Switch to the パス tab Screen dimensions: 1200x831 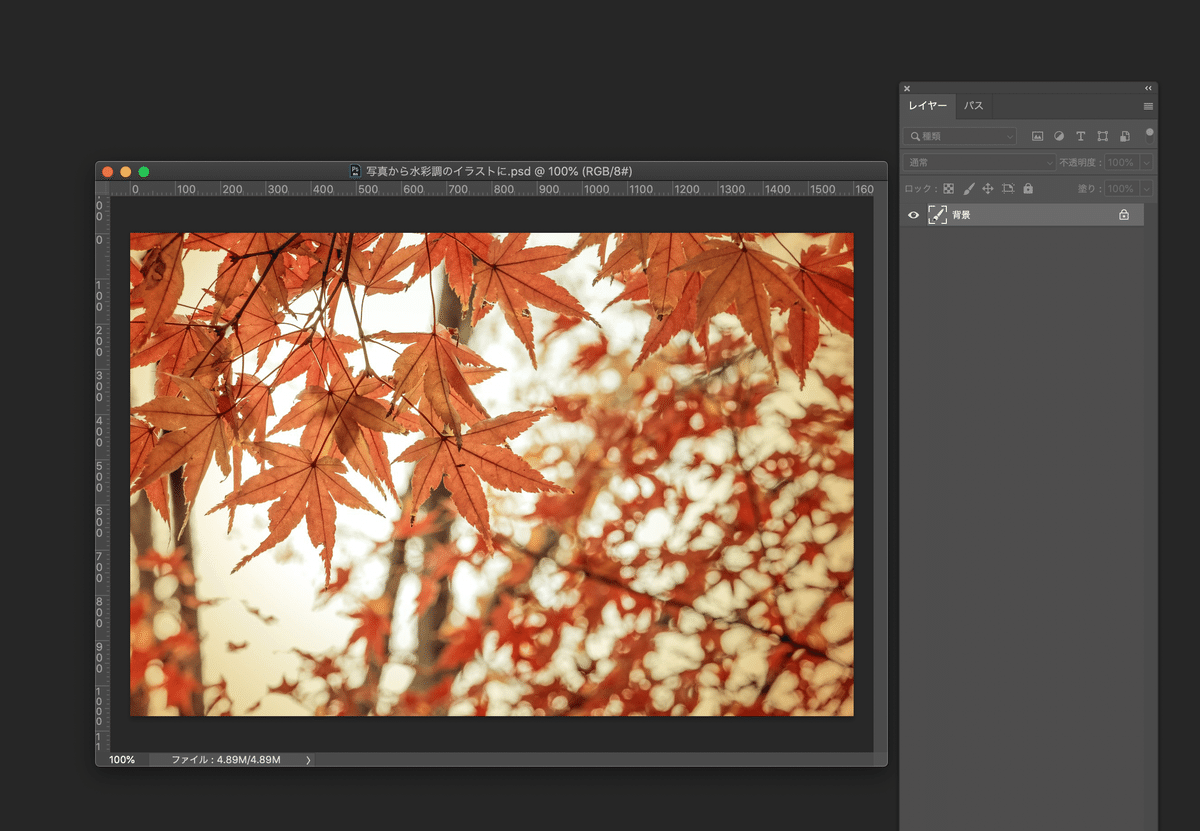(x=973, y=106)
